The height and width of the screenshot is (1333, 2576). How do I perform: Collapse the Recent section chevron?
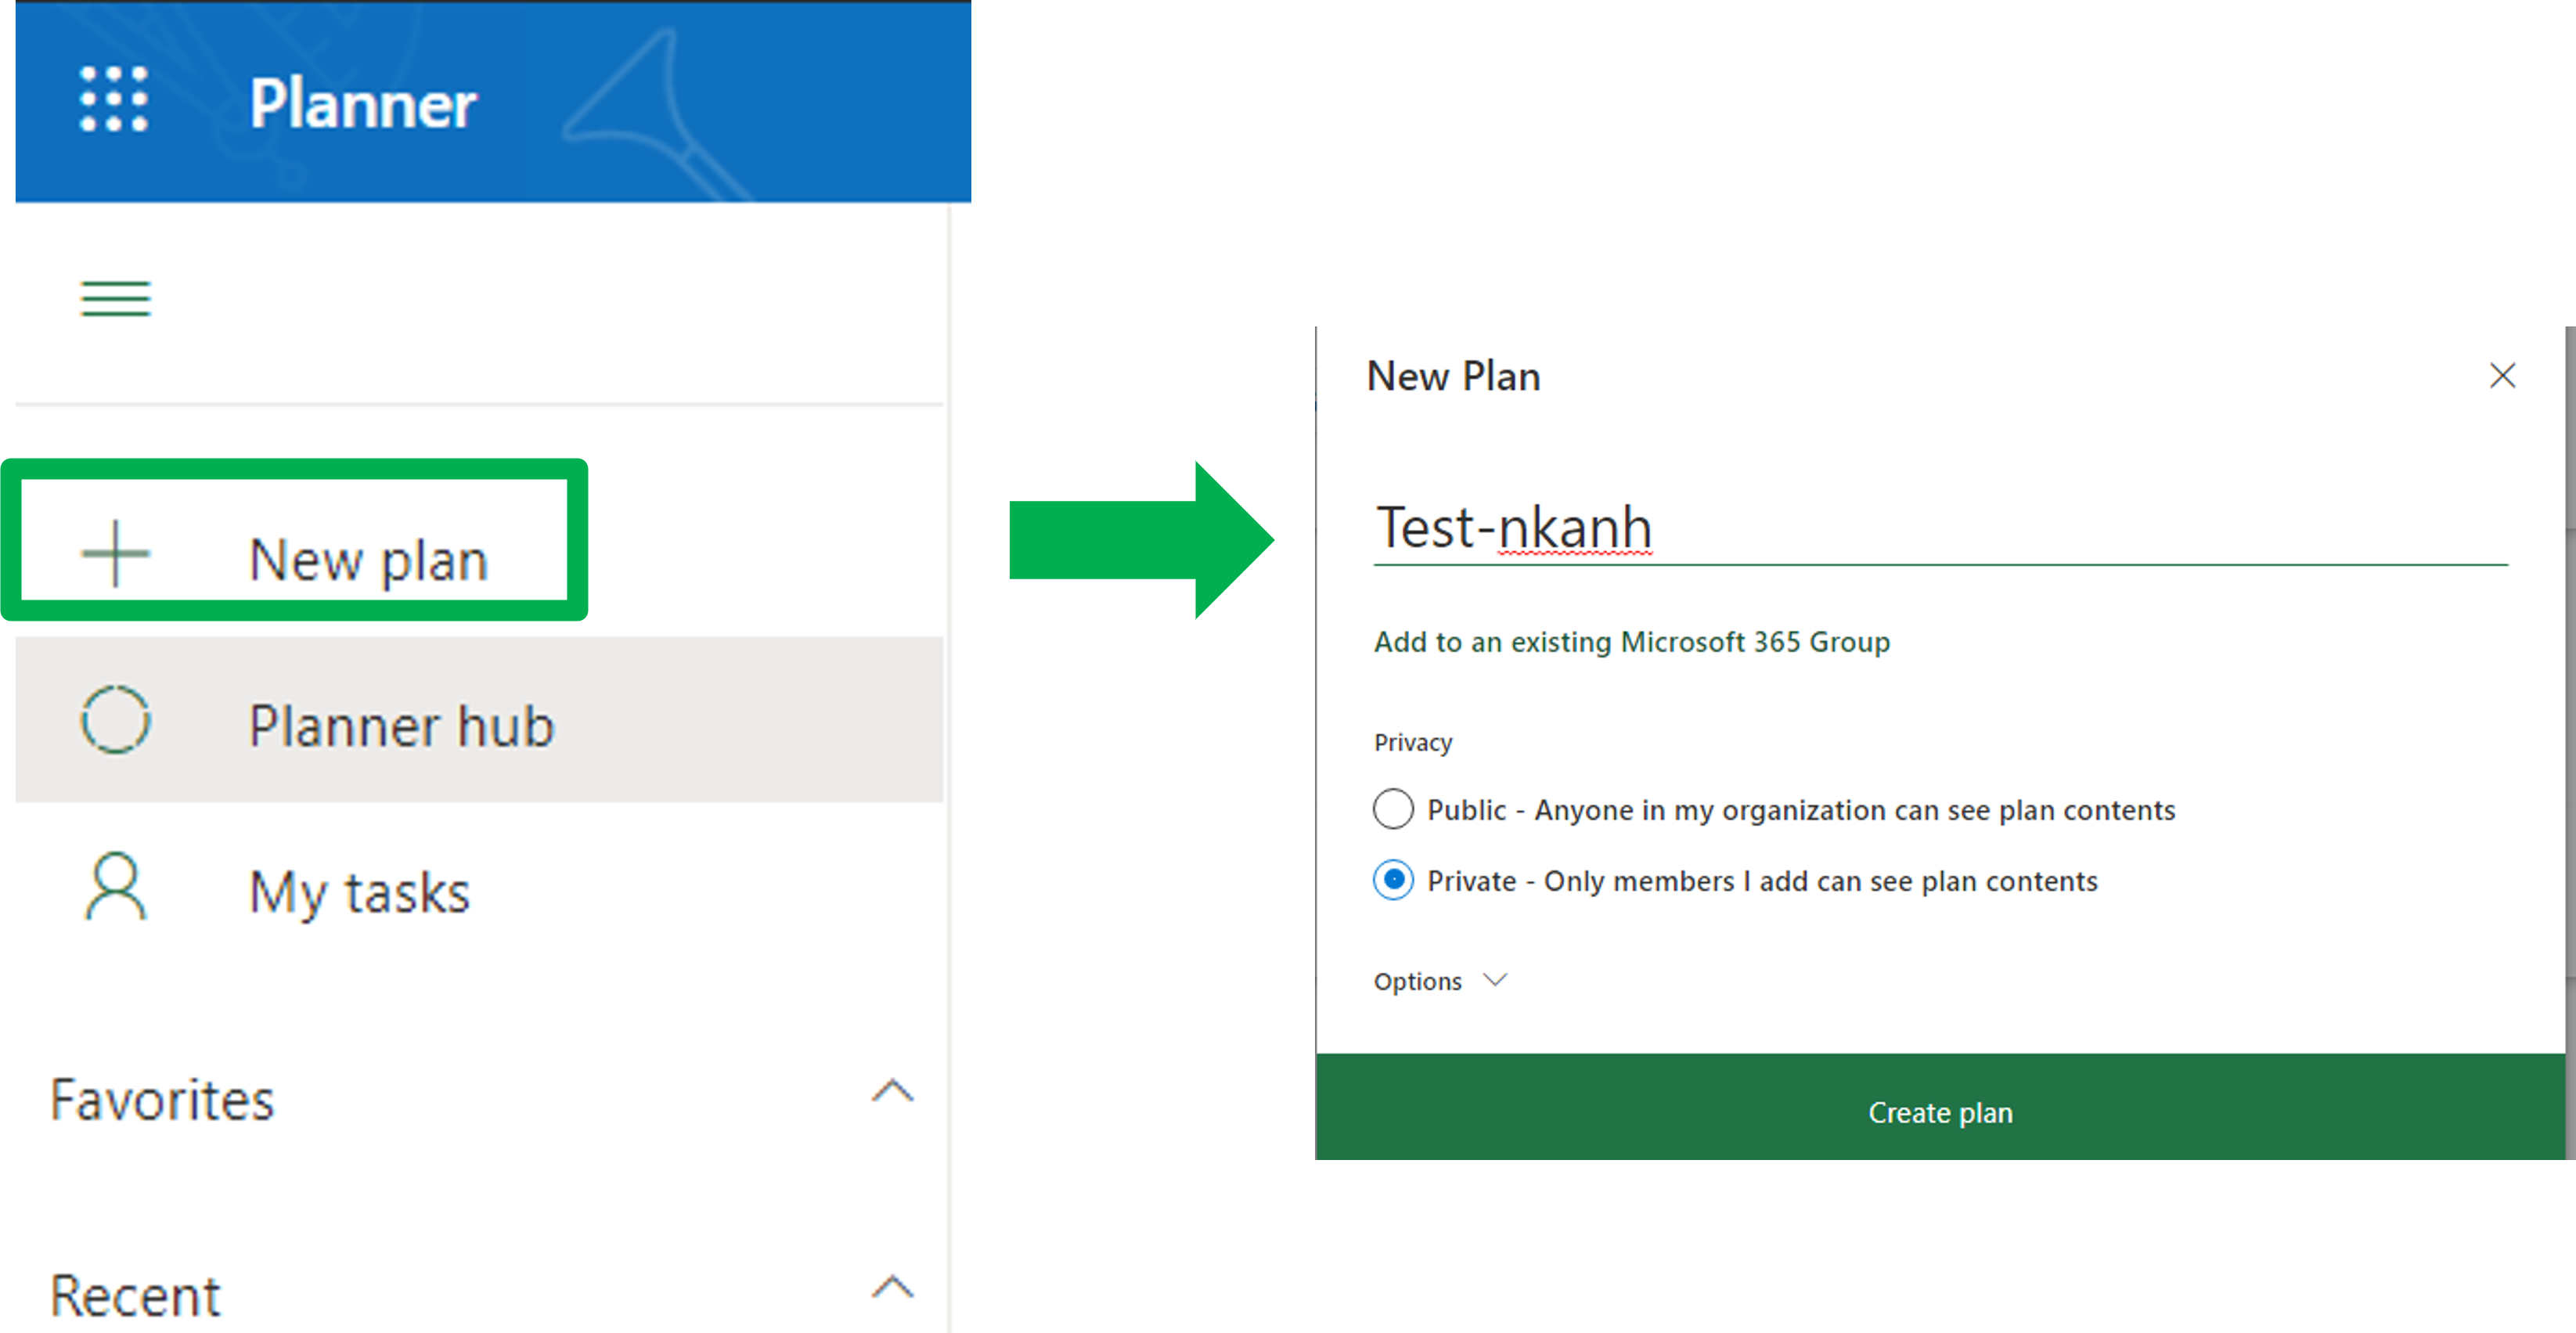pos(892,1286)
